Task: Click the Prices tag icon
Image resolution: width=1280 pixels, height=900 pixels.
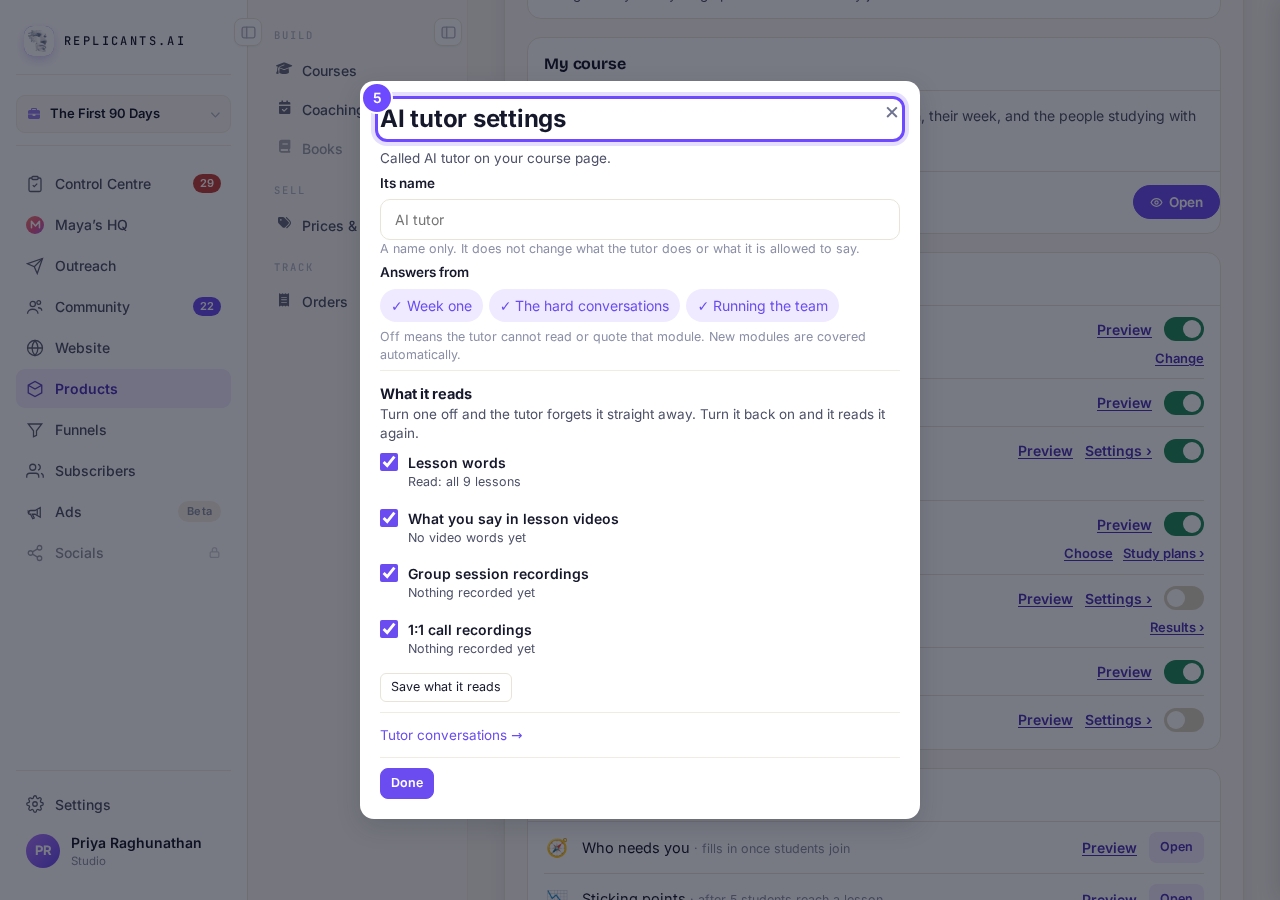Action: (x=285, y=224)
